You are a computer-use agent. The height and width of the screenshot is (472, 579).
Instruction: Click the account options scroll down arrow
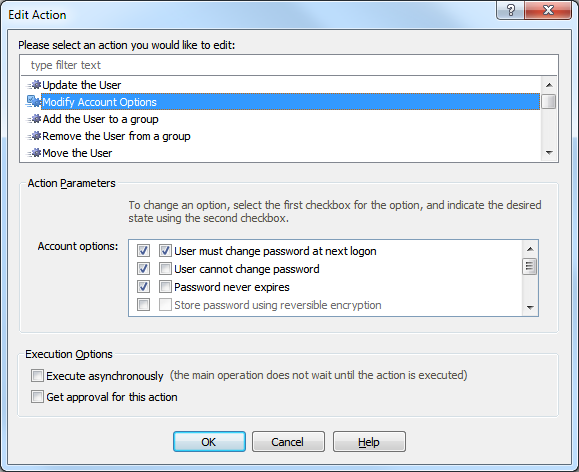530,307
